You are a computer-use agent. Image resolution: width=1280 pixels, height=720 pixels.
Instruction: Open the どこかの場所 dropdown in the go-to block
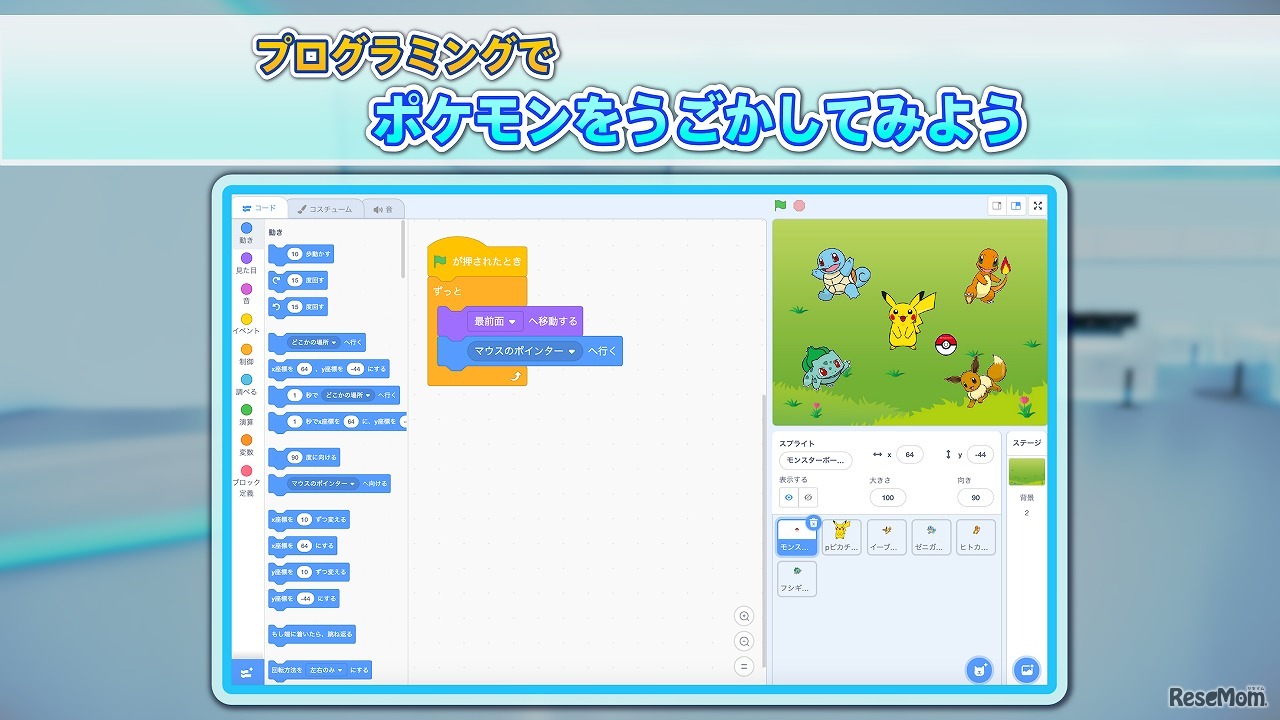(312, 342)
